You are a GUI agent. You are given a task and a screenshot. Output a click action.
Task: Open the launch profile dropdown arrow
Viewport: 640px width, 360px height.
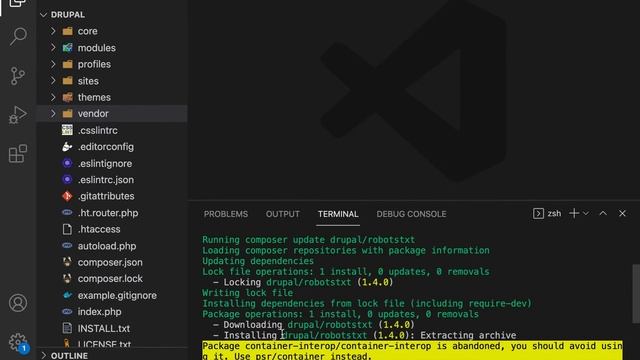[586, 213]
